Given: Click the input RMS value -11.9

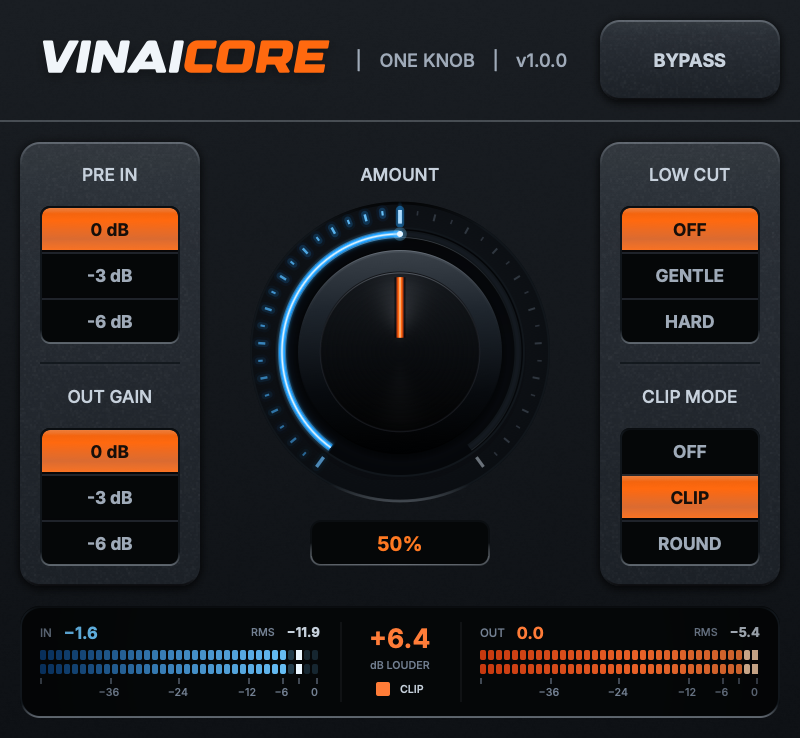Looking at the screenshot, I should click(303, 632).
